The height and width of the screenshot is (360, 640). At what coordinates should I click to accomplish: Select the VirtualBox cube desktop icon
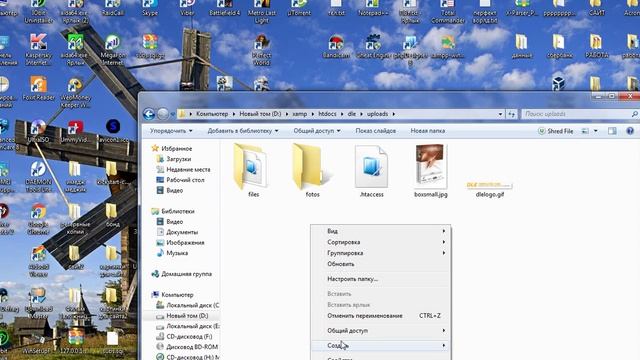558,84
